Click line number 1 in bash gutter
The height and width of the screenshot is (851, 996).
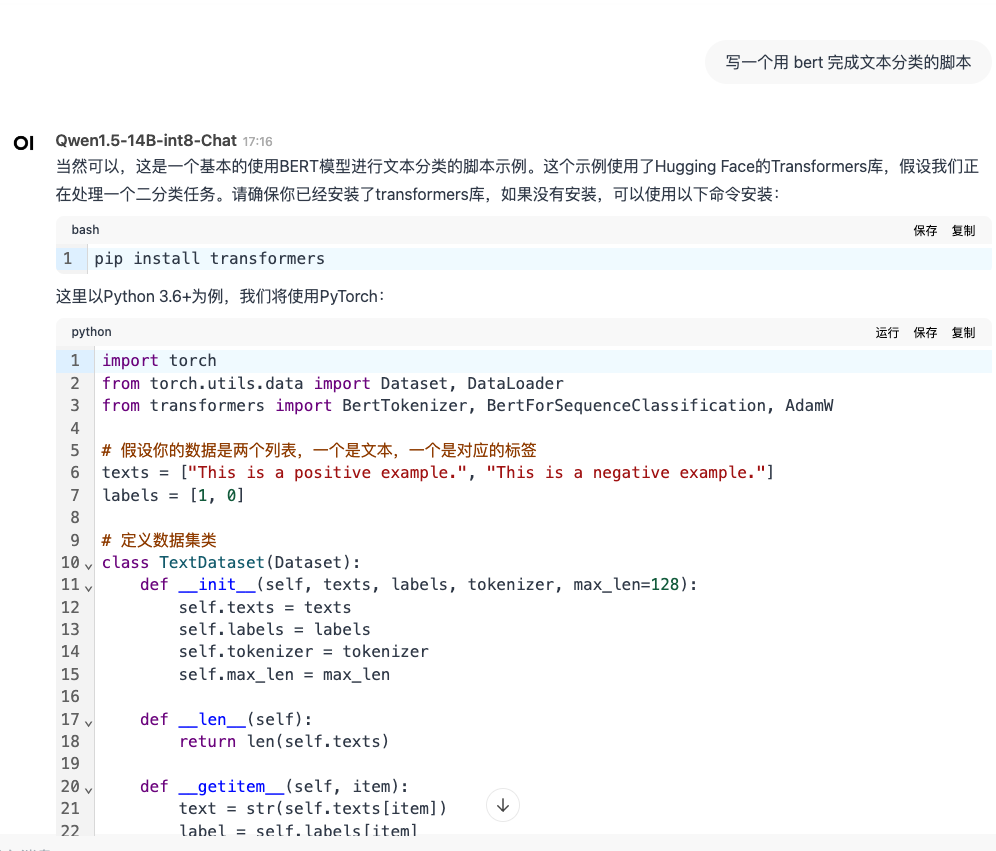coord(67,258)
